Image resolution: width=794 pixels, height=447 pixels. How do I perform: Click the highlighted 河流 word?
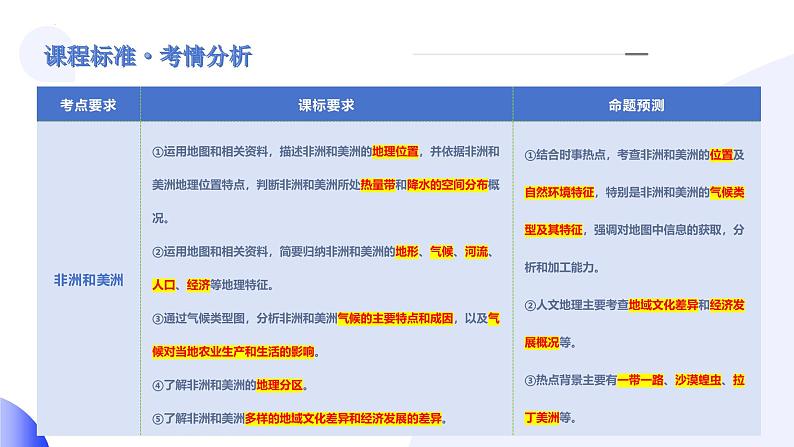(476, 252)
